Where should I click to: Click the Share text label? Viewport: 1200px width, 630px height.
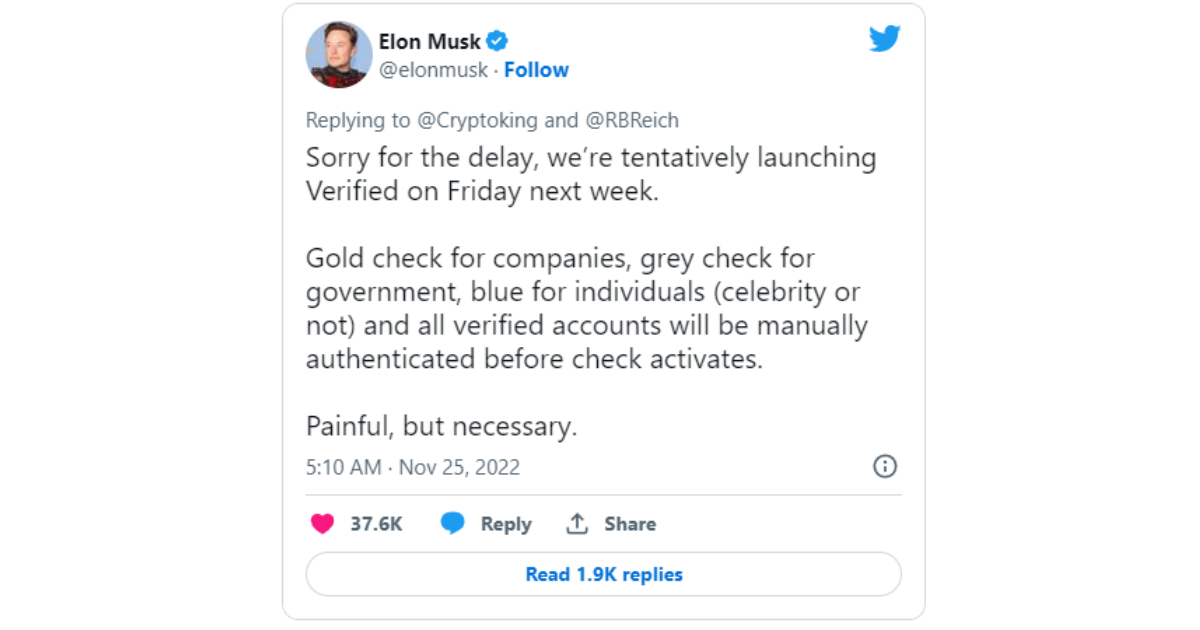(630, 524)
